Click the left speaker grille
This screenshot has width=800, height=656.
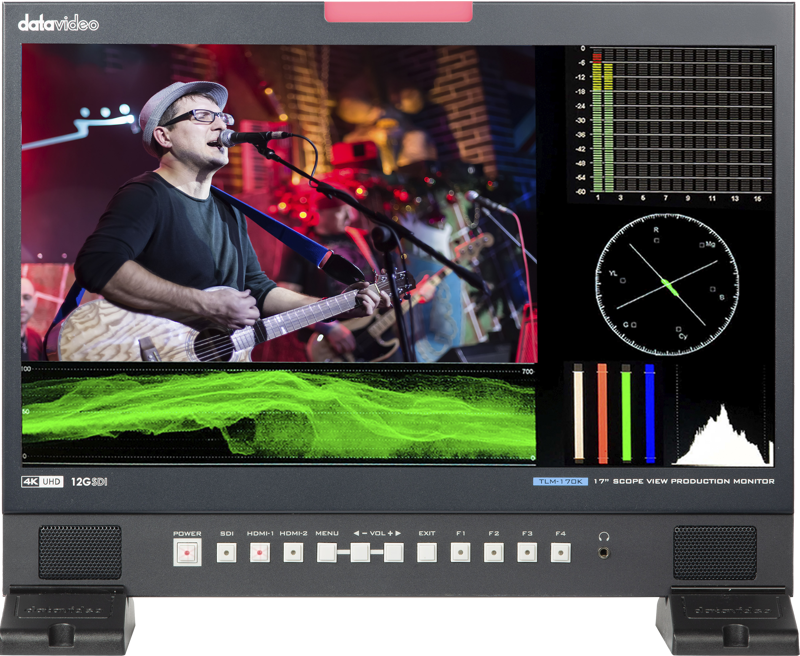click(x=80, y=552)
